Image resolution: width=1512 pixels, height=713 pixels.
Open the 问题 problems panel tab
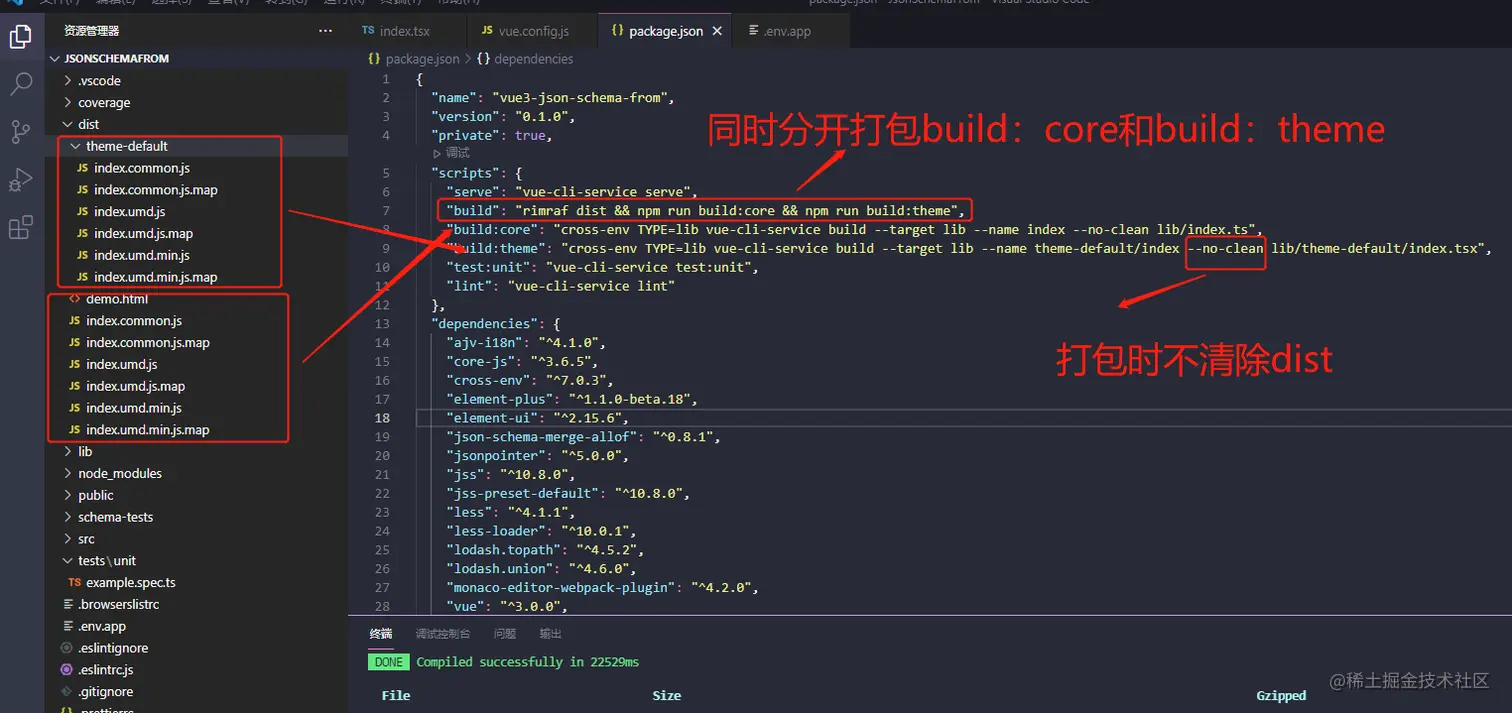pos(505,634)
